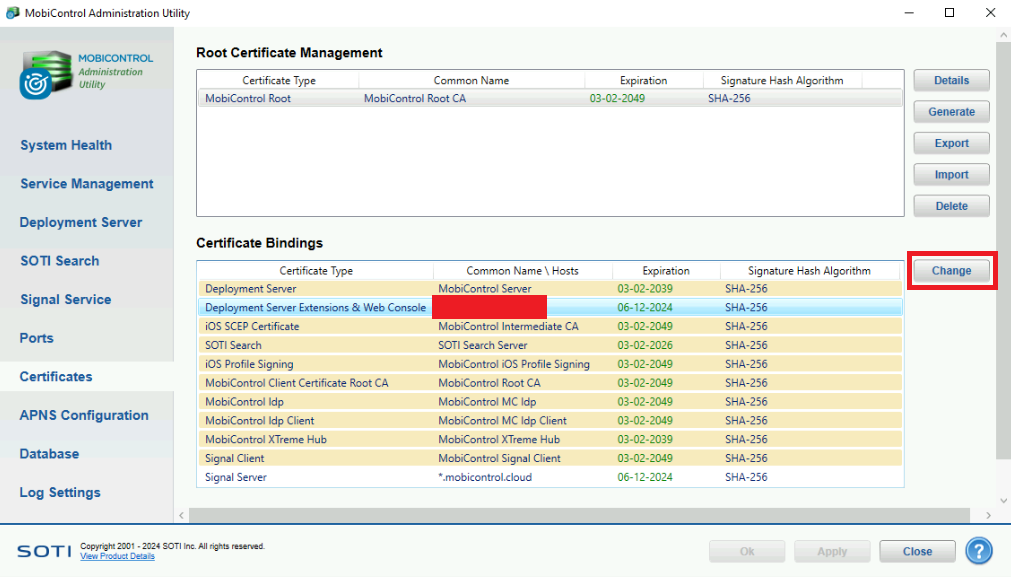Click Bindings Certificate Type column header
This screenshot has width=1011, height=577.
pyautogui.click(x=316, y=271)
